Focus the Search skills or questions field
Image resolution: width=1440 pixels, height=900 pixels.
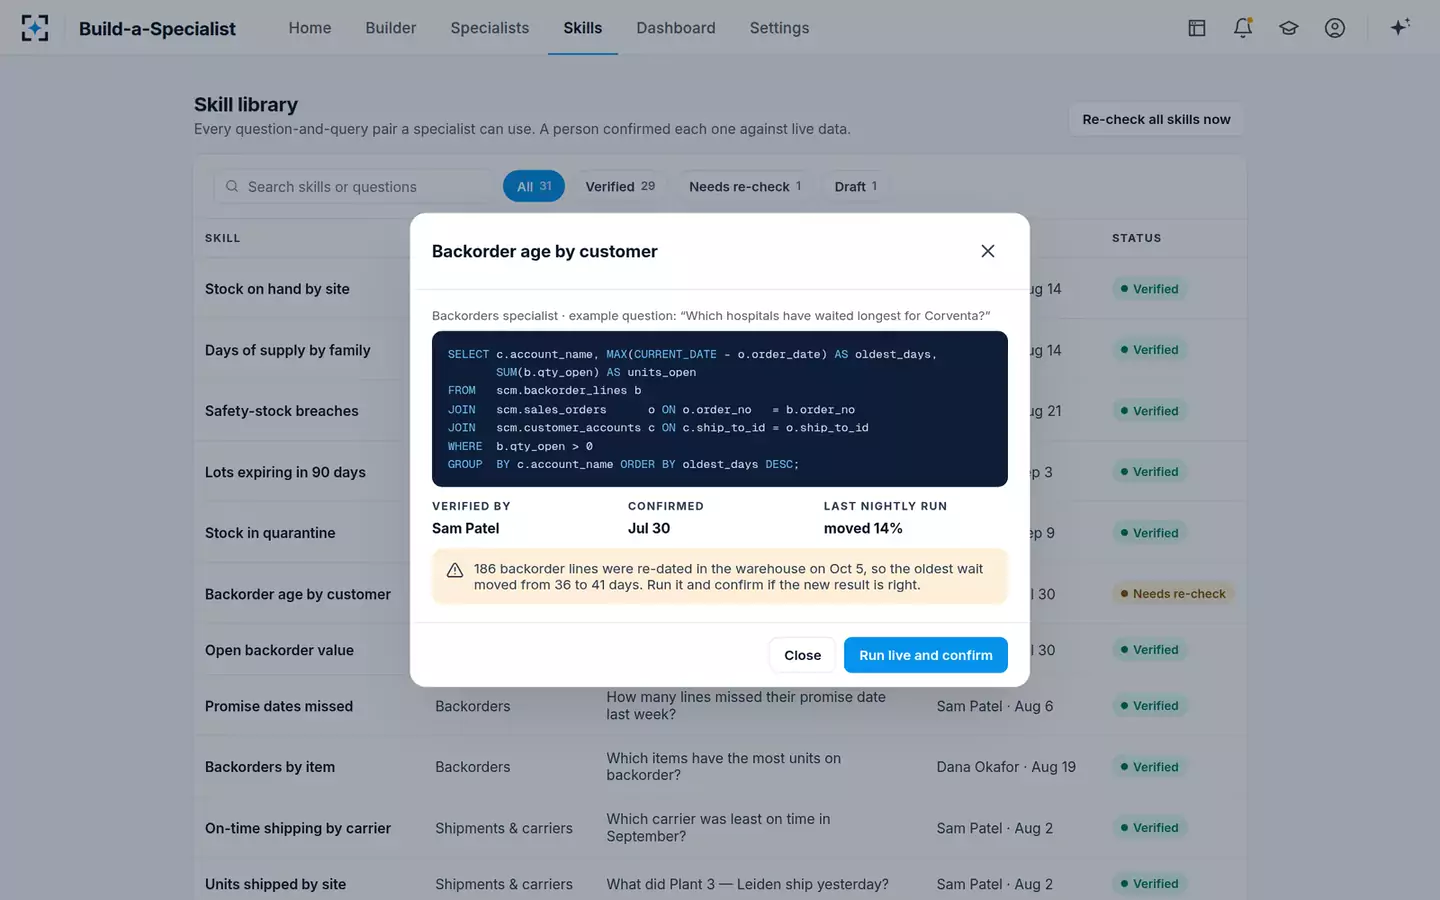354,186
